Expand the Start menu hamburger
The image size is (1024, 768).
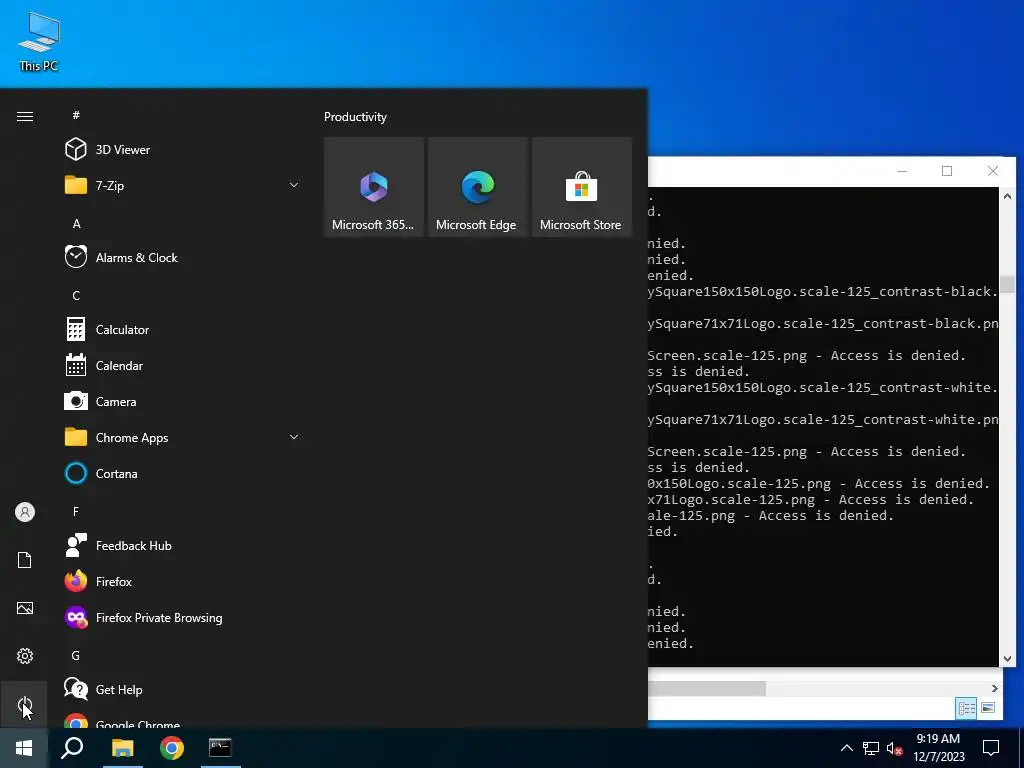point(25,116)
